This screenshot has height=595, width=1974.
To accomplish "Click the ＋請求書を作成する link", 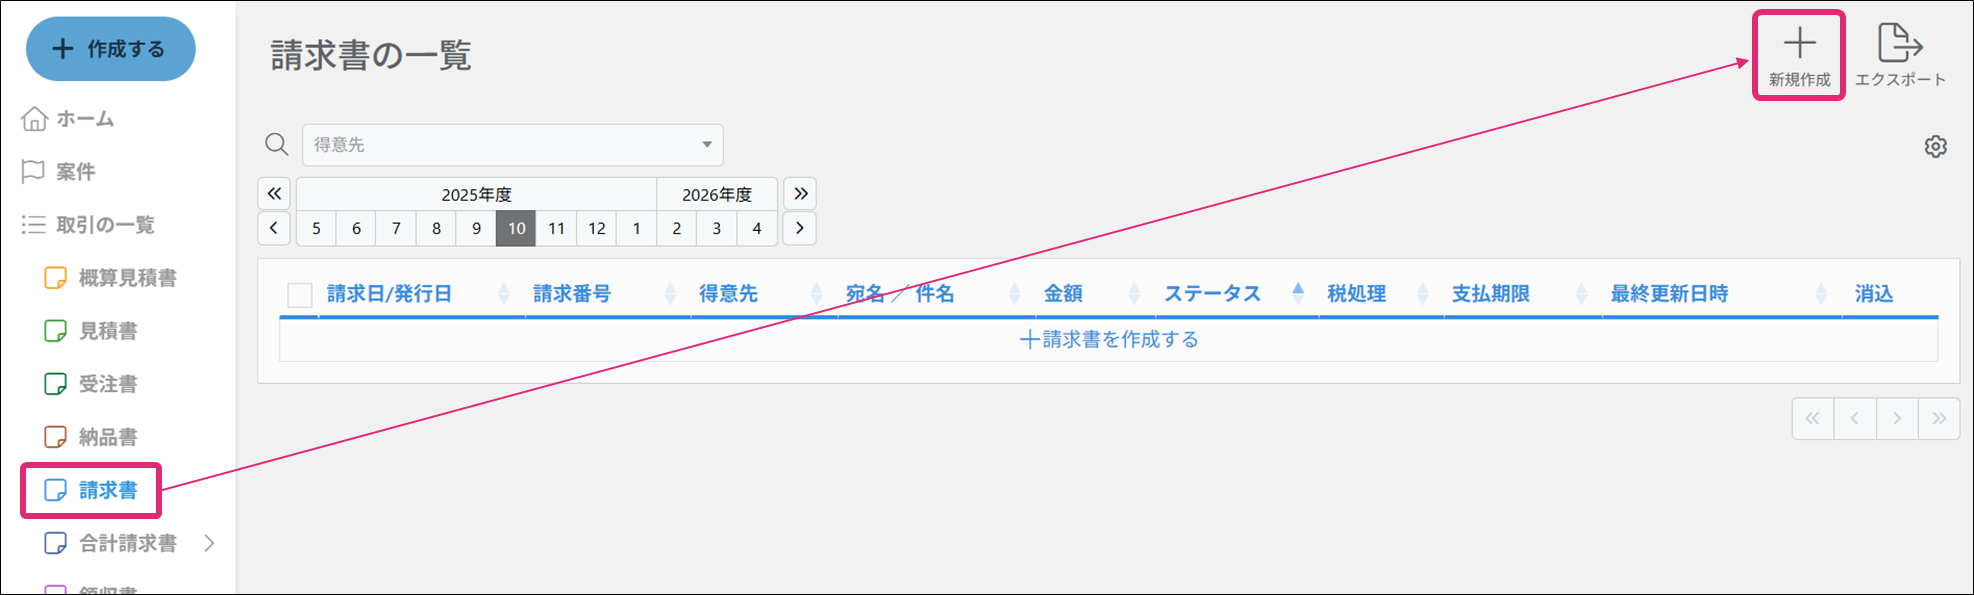I will tap(1108, 340).
